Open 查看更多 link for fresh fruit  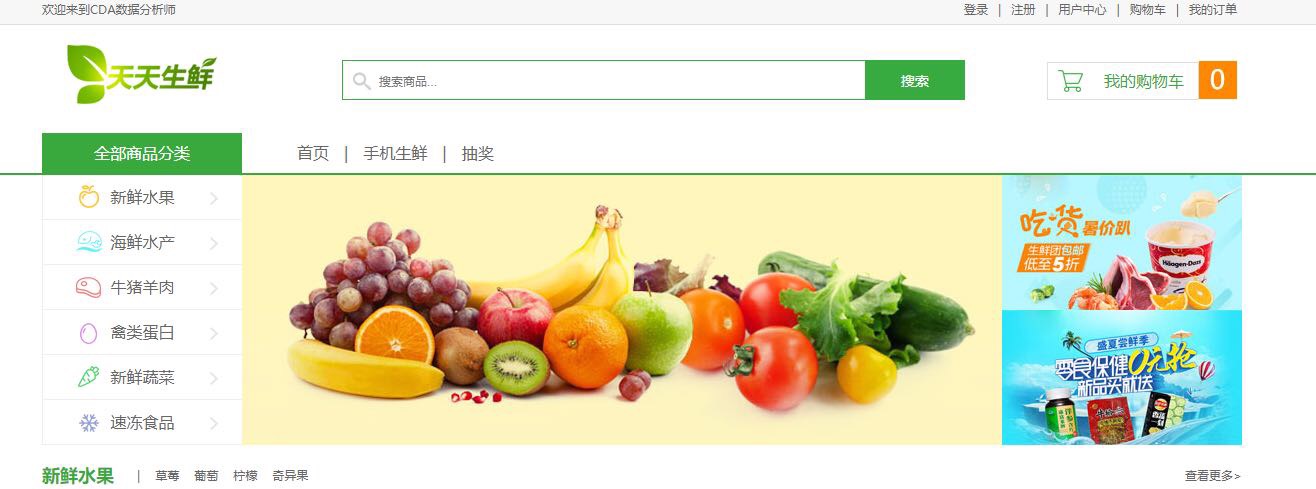point(1212,476)
